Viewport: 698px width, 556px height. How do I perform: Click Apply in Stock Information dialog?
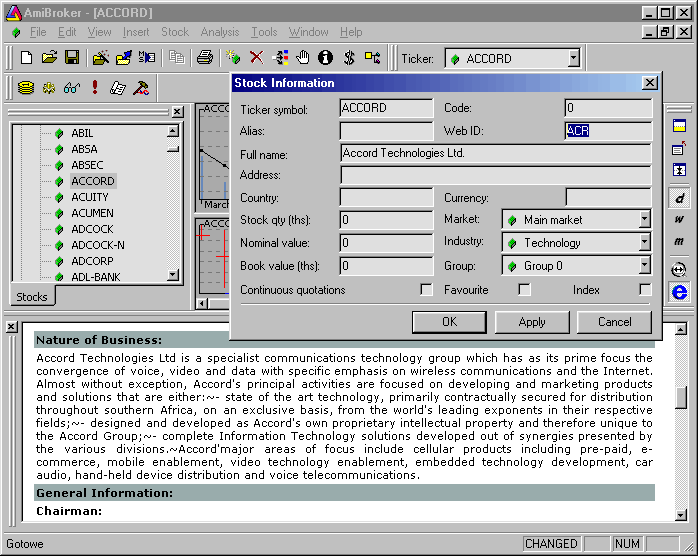[532, 322]
